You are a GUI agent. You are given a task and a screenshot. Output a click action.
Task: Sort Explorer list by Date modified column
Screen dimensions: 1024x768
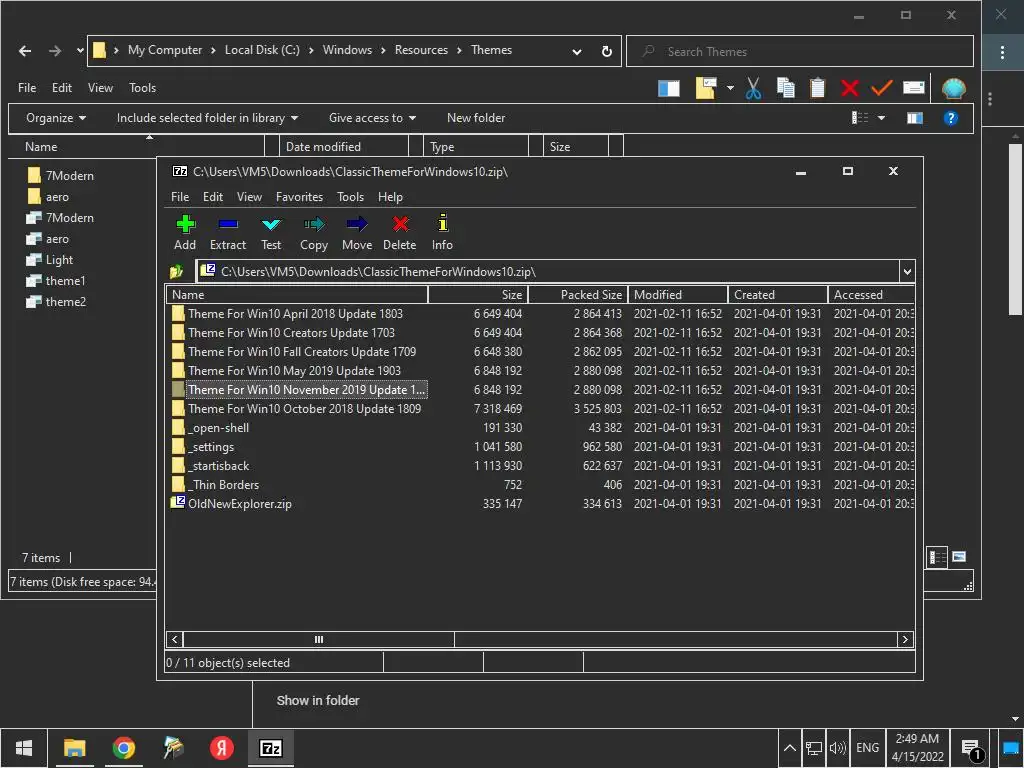click(344, 147)
